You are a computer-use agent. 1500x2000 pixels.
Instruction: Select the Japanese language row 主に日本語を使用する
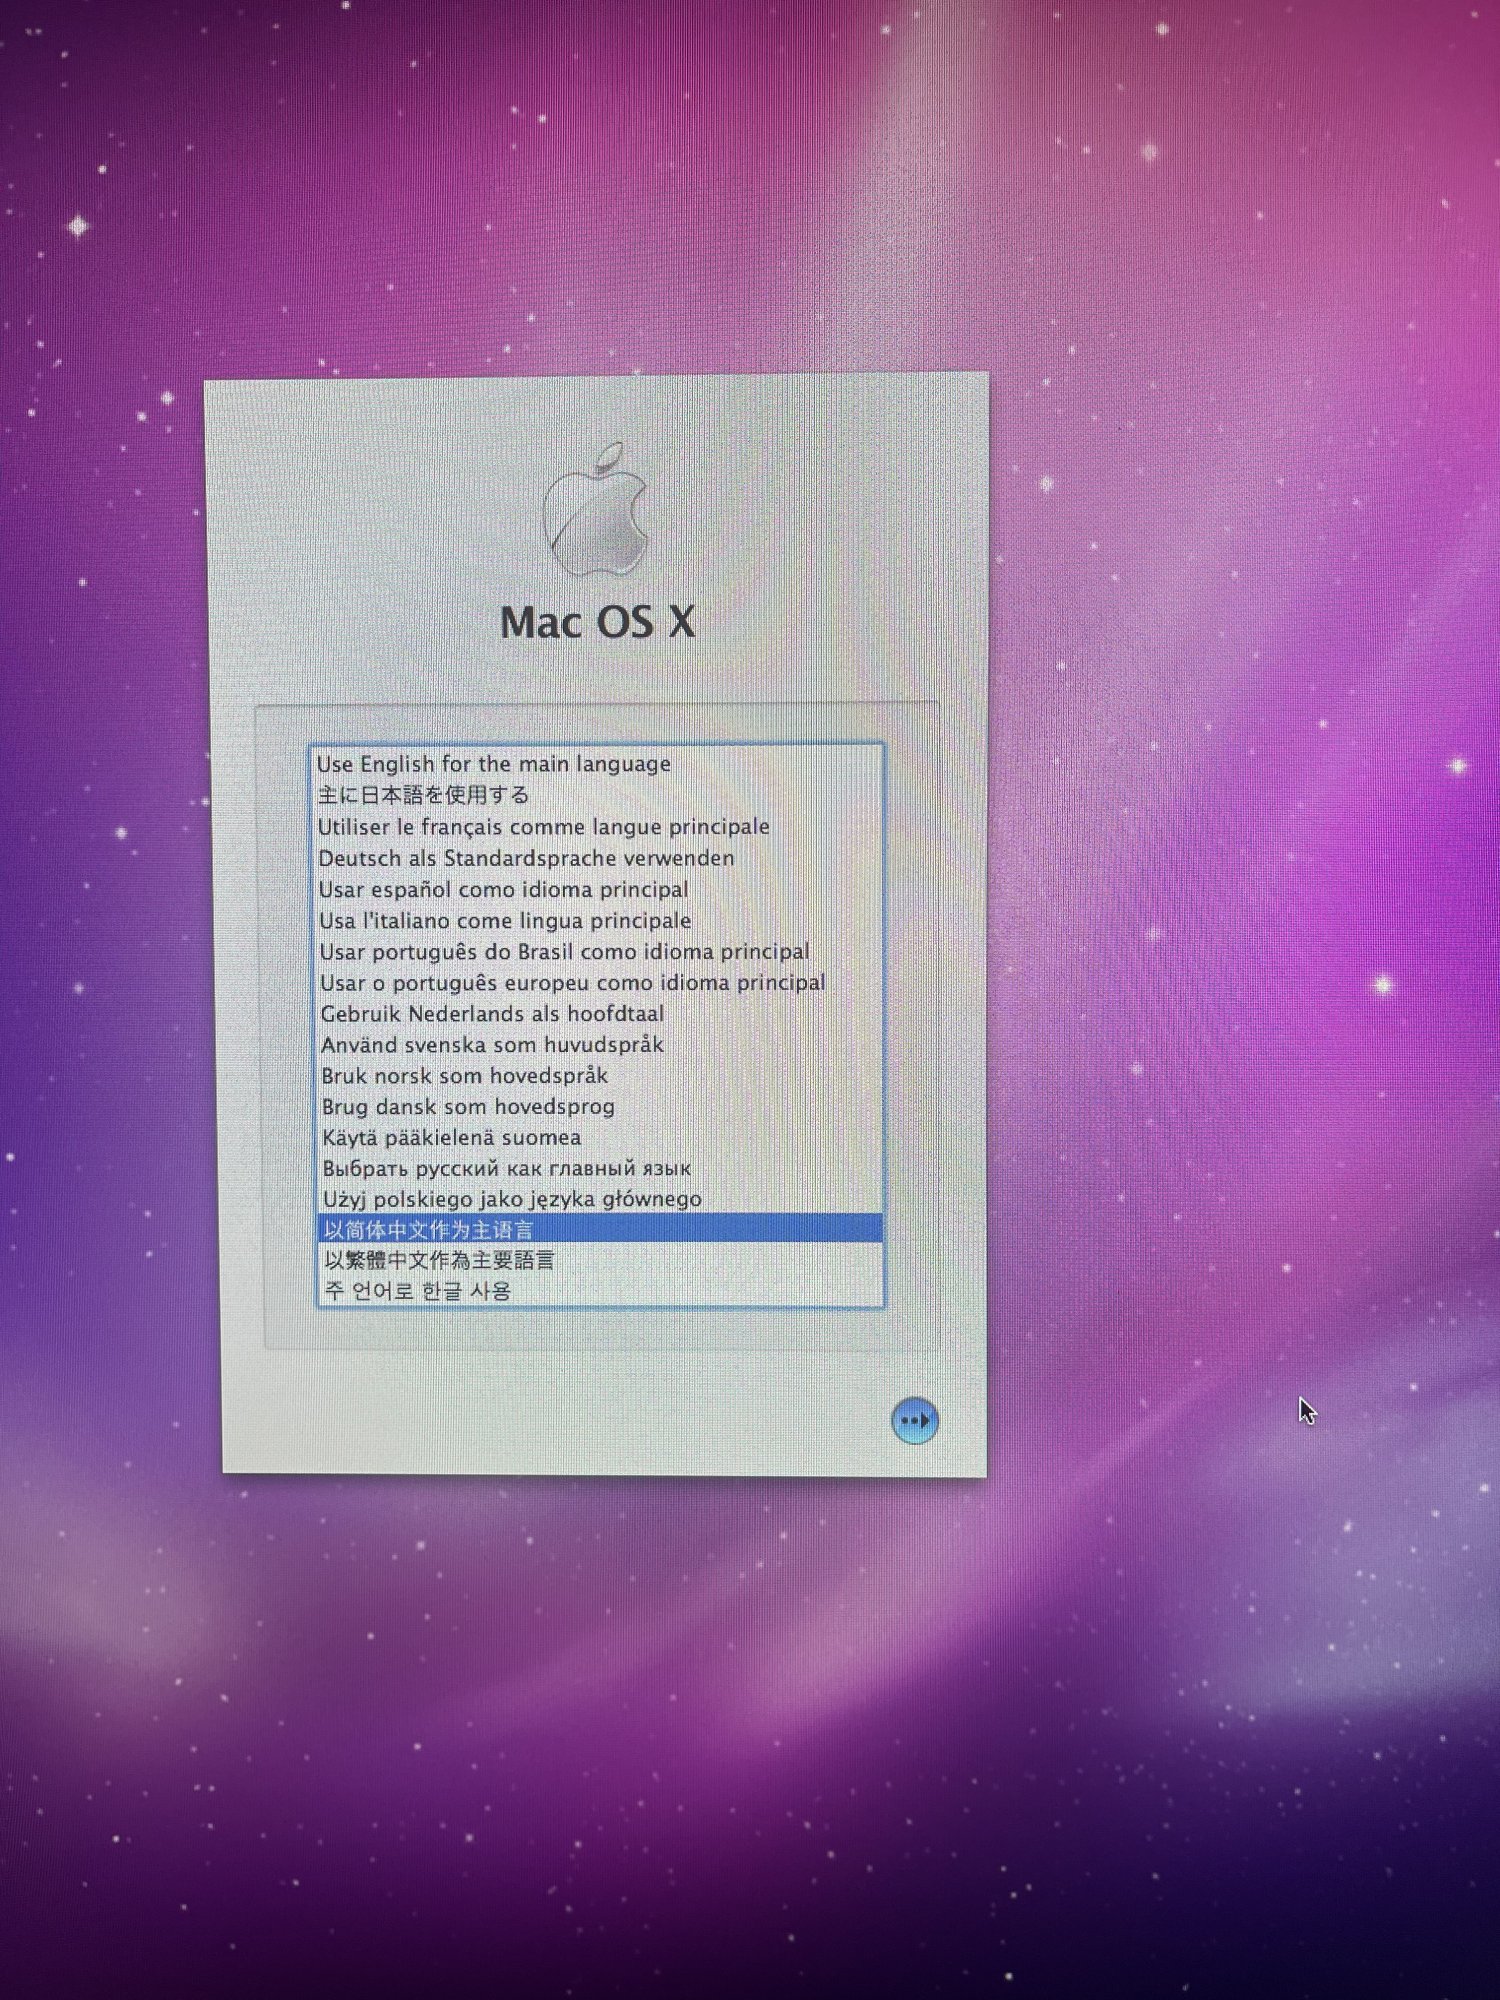click(597, 795)
